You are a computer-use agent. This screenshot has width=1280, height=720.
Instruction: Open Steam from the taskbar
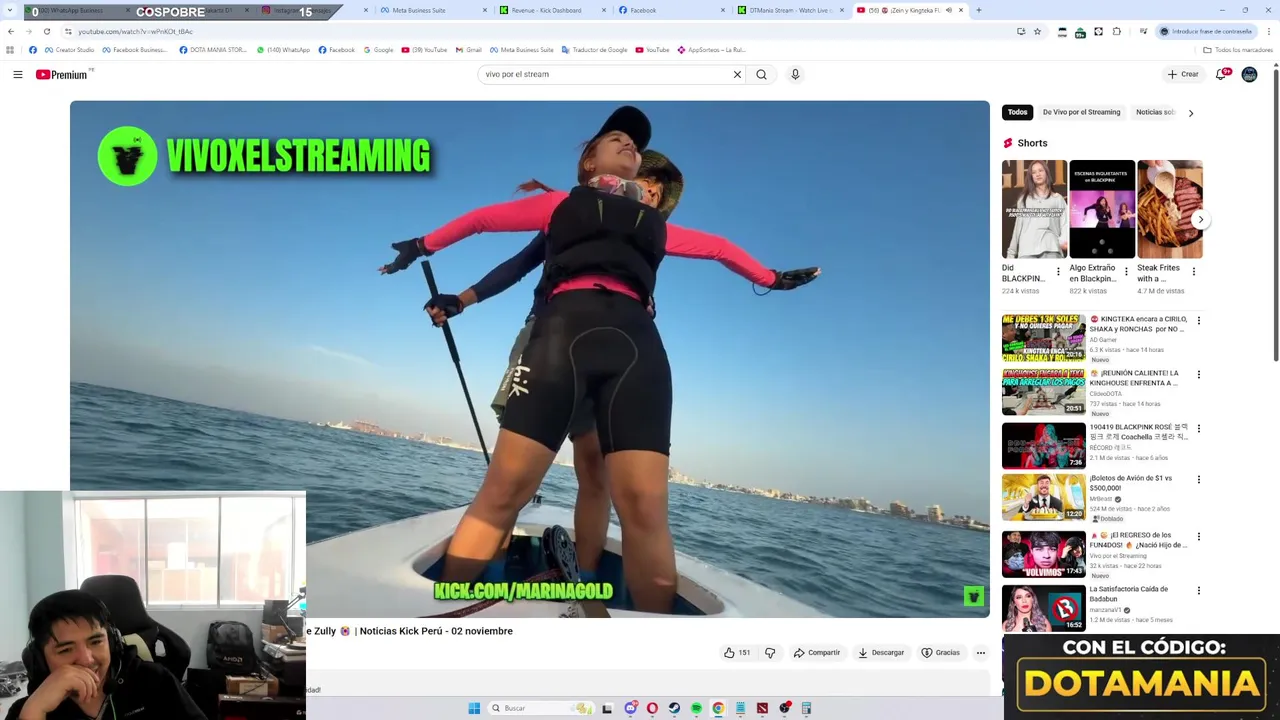point(674,708)
